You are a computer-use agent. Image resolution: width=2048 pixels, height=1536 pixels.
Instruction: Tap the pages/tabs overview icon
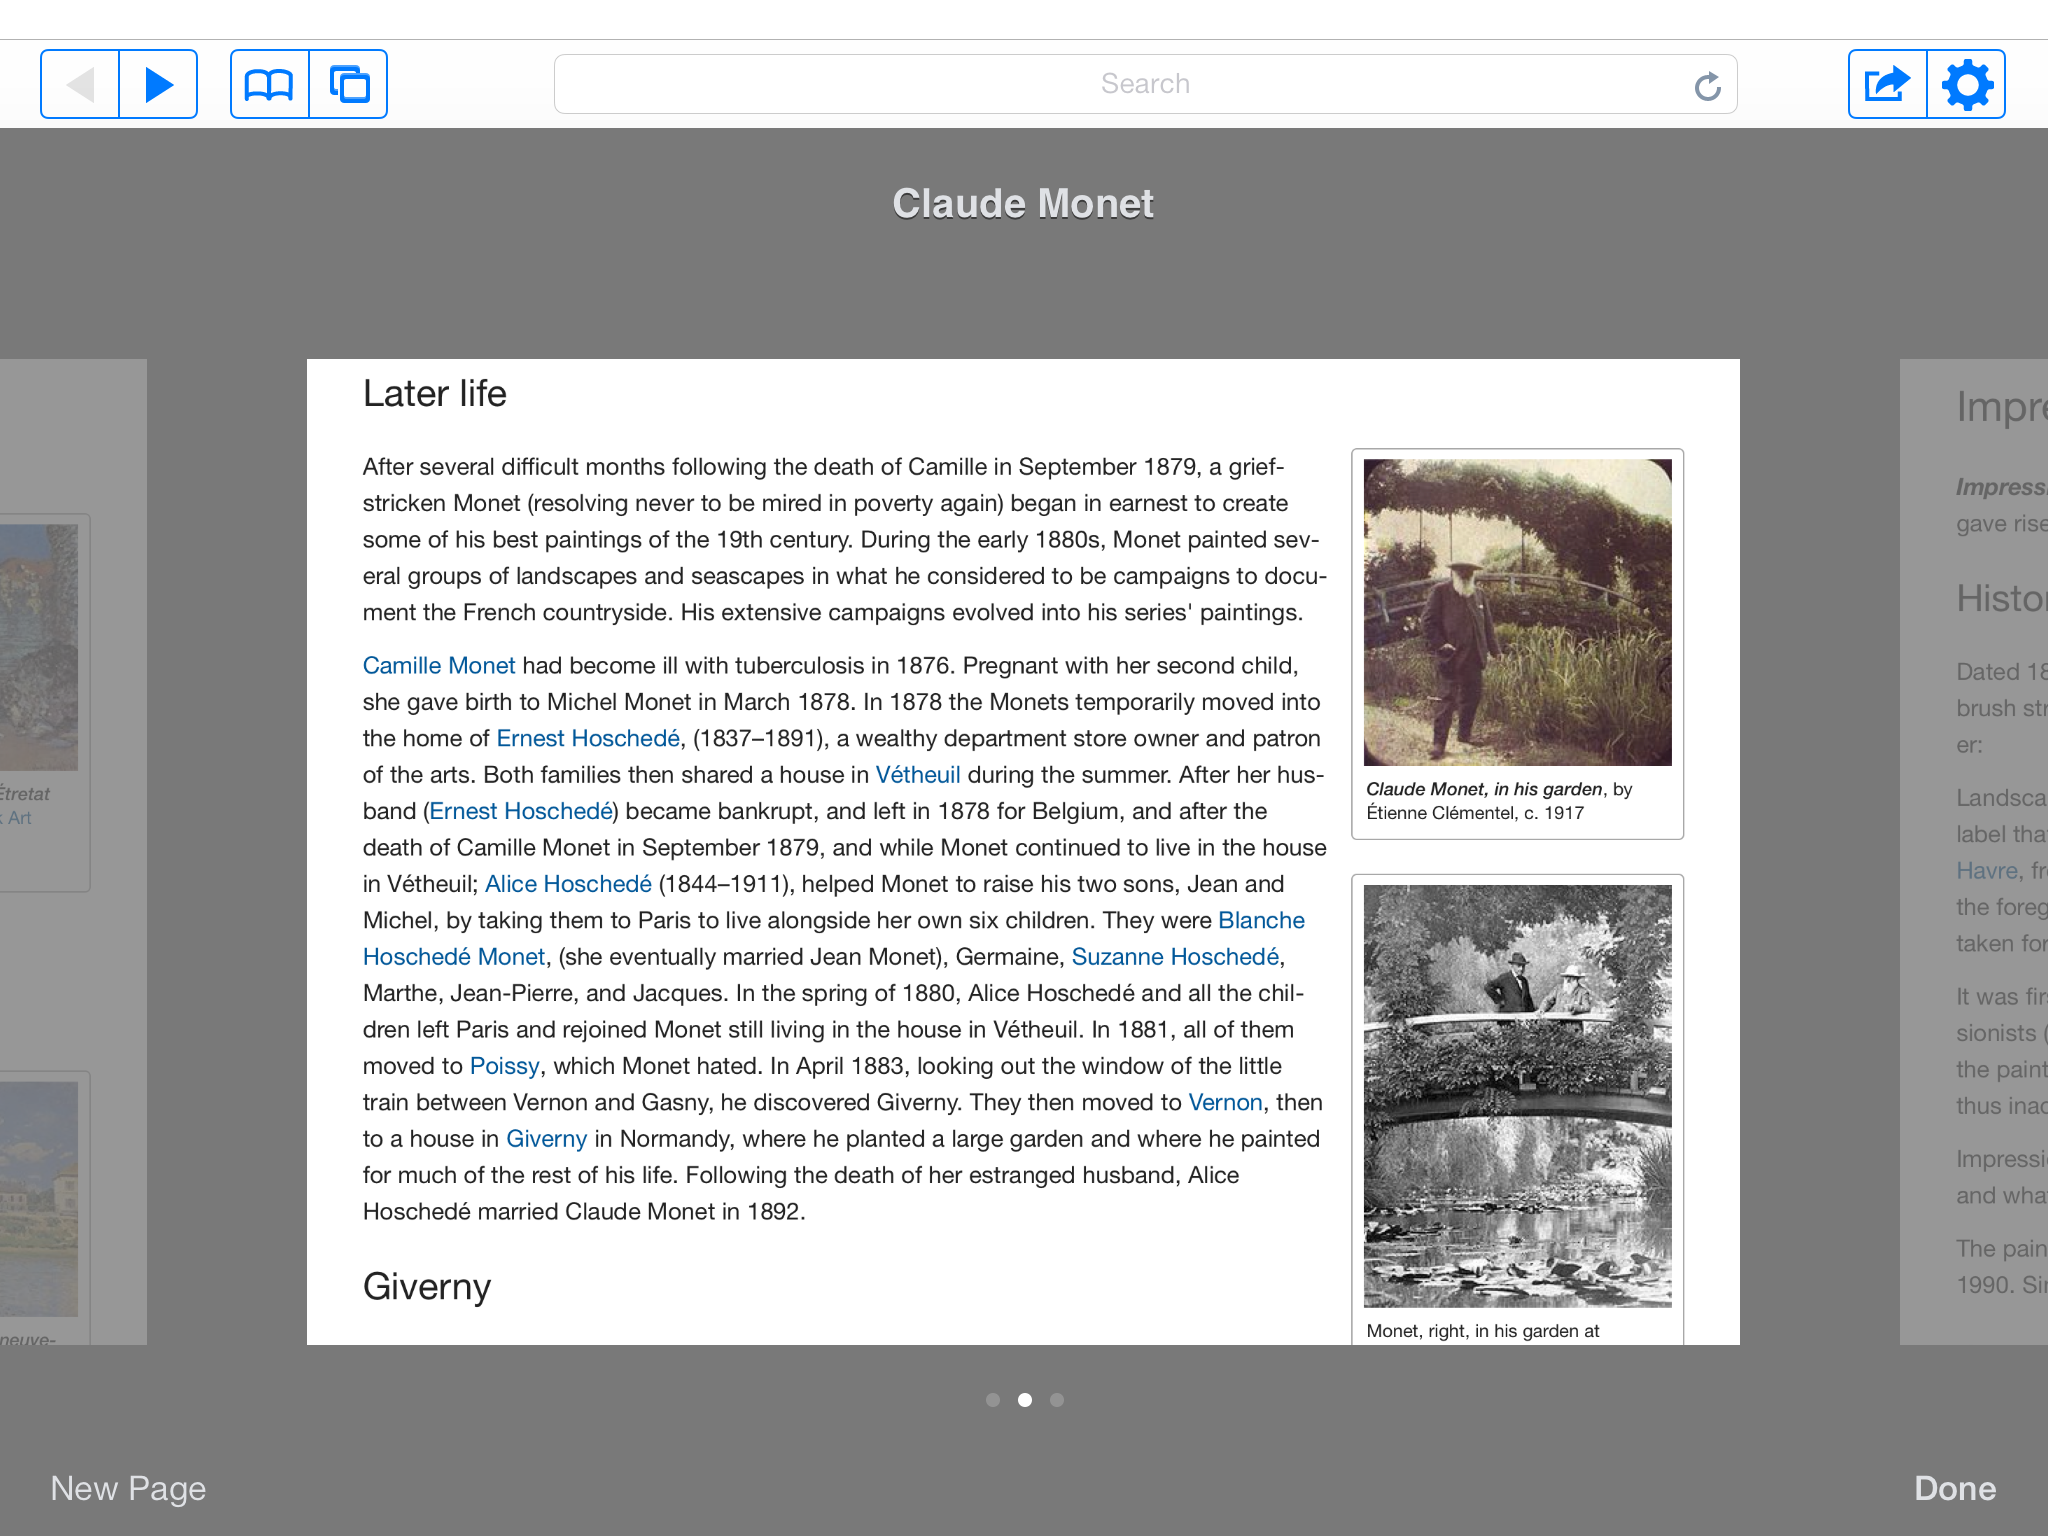point(349,84)
